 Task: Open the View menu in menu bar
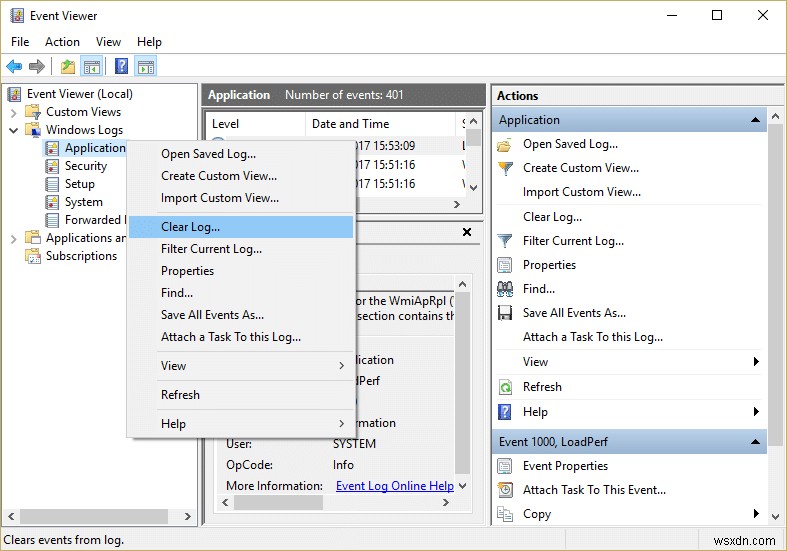pyautogui.click(x=108, y=42)
